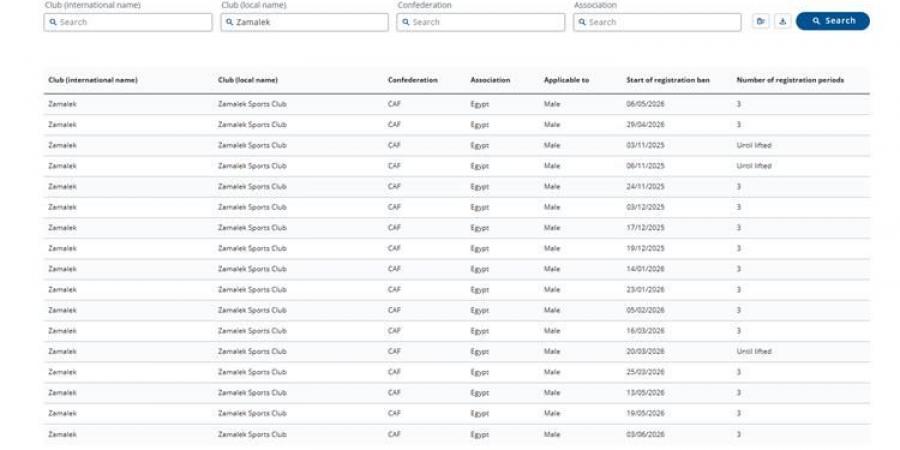Focus the Club (international name) search field
This screenshot has height=450, width=900.
[128, 22]
